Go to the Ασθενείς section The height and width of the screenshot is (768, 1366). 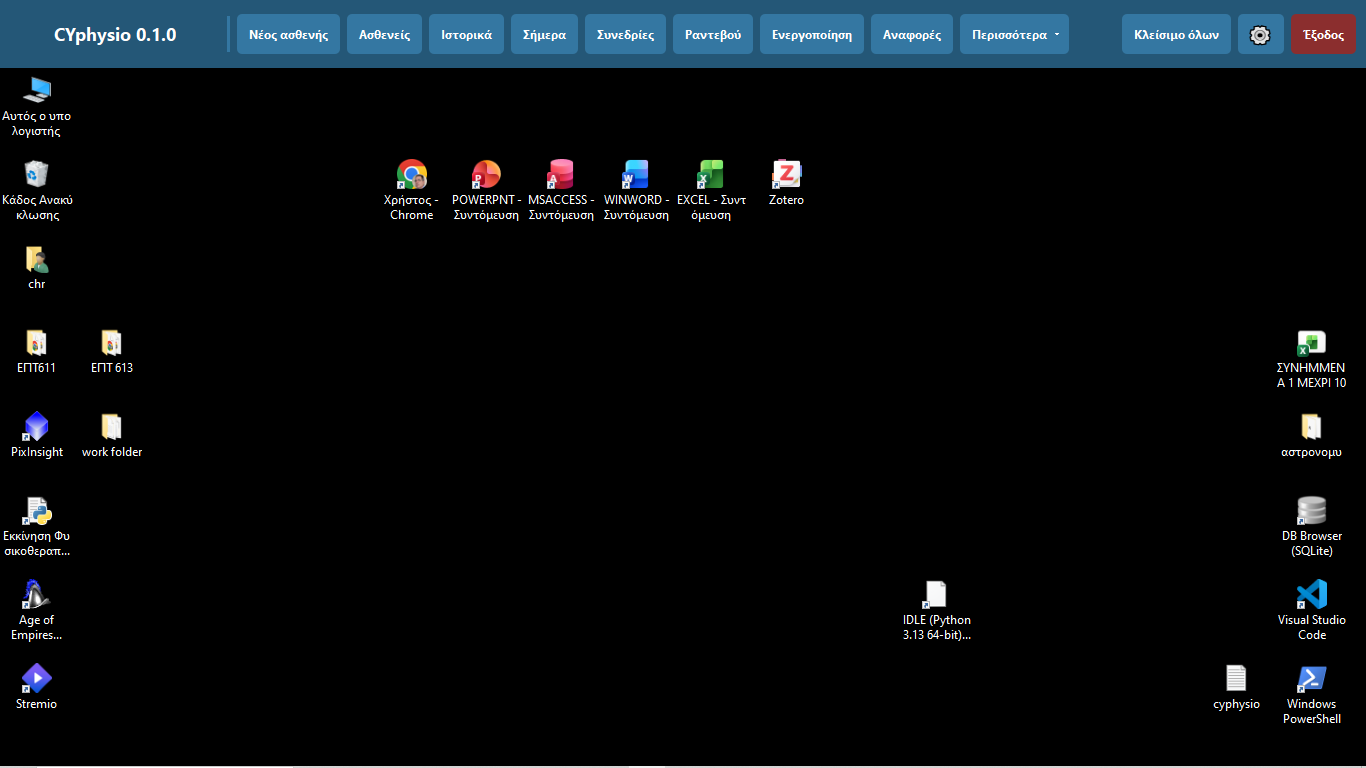[385, 34]
